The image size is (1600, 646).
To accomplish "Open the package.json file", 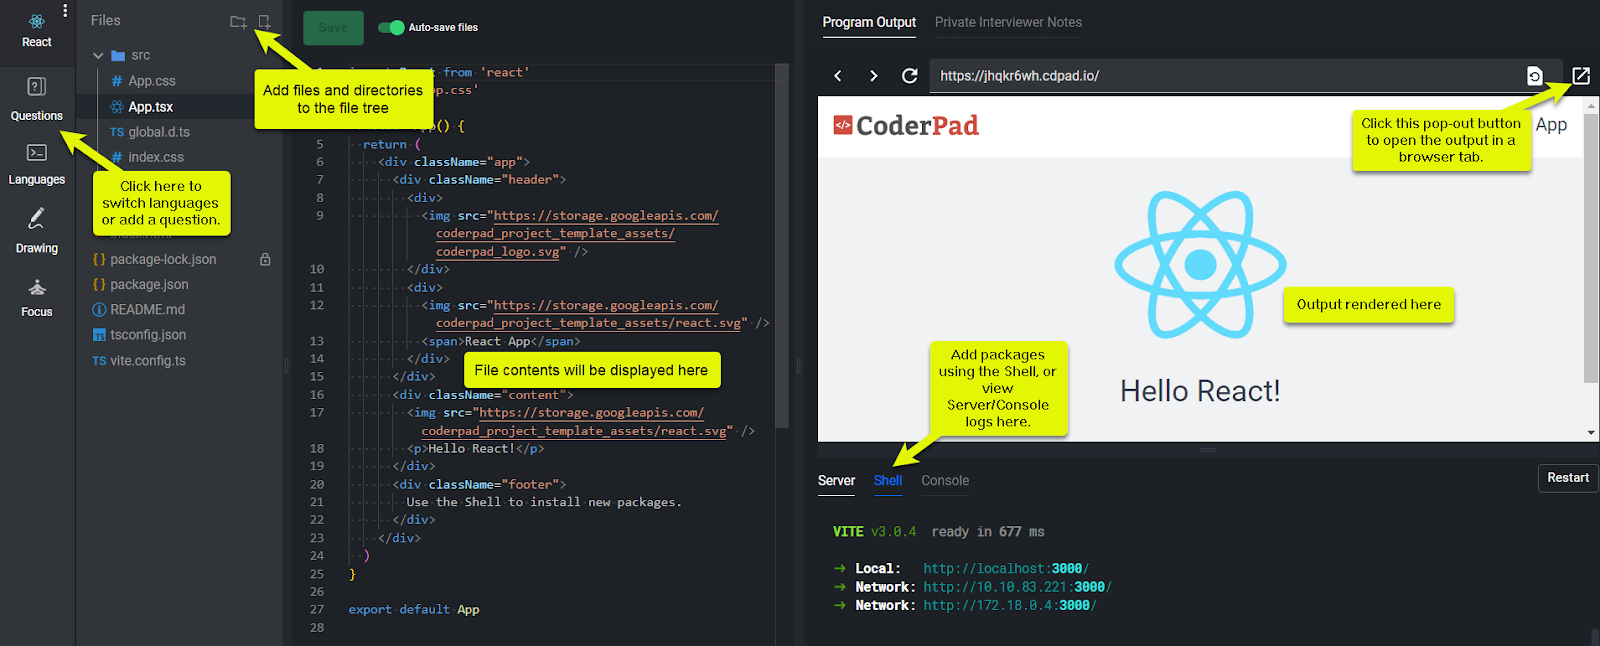I will coord(149,285).
